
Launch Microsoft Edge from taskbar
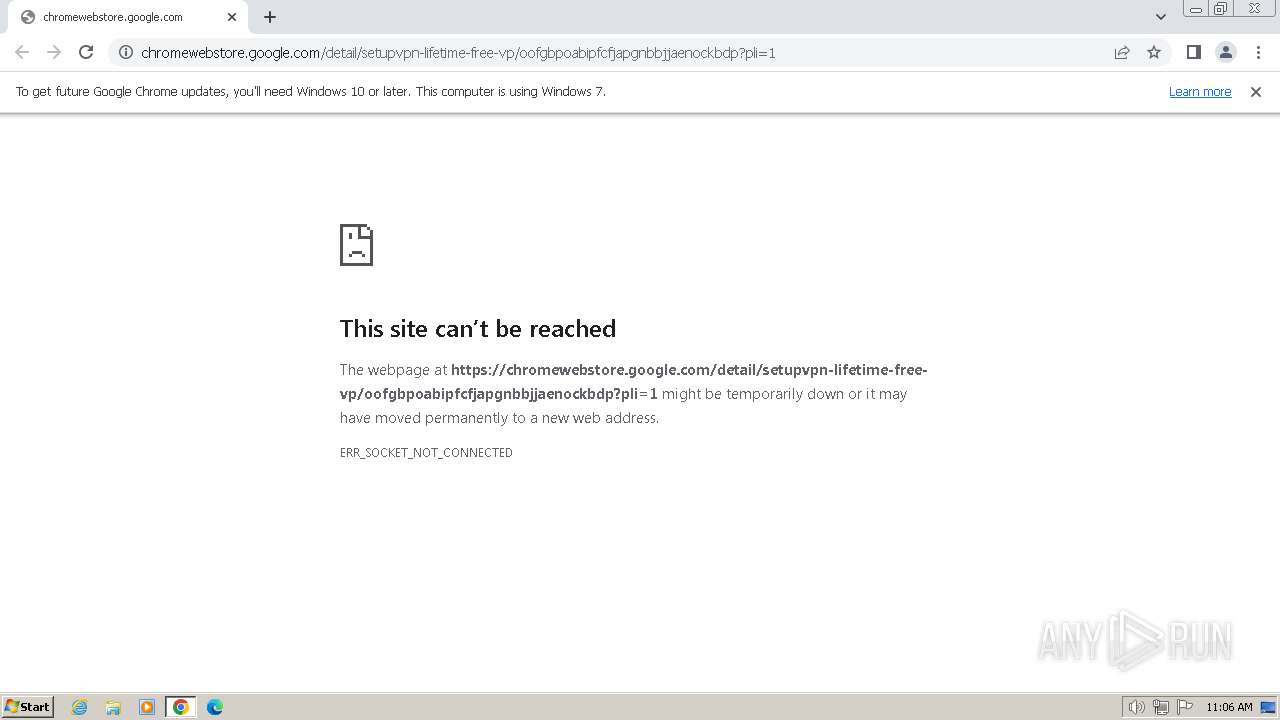[x=215, y=707]
